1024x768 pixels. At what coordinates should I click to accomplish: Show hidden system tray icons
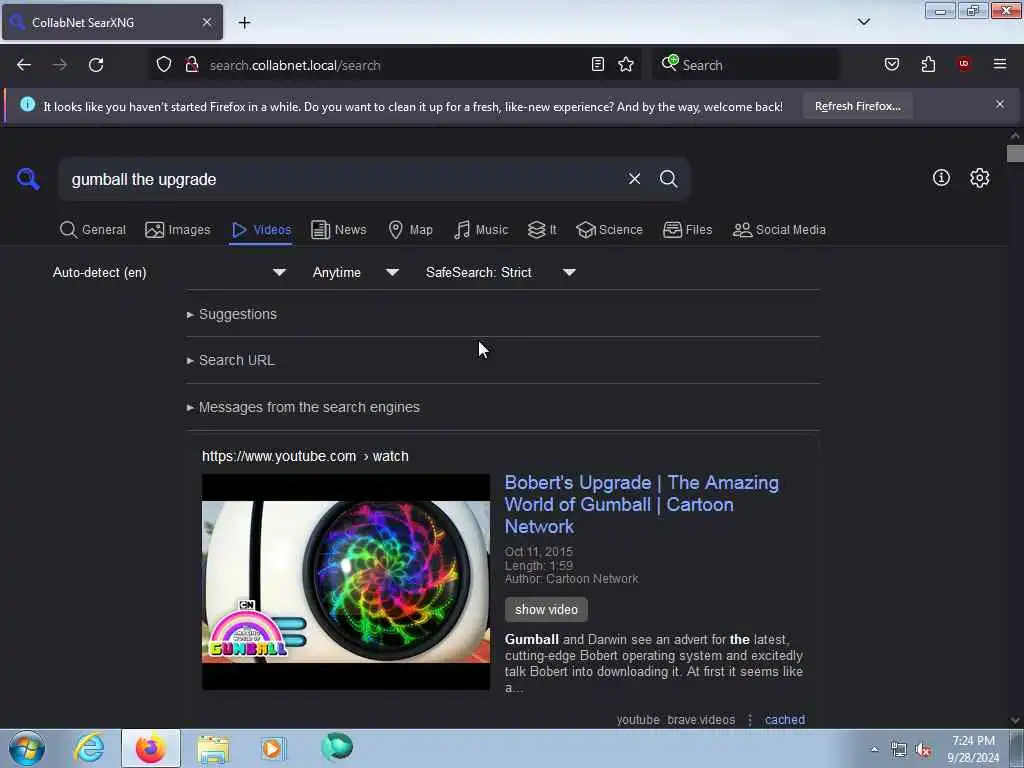pos(874,750)
